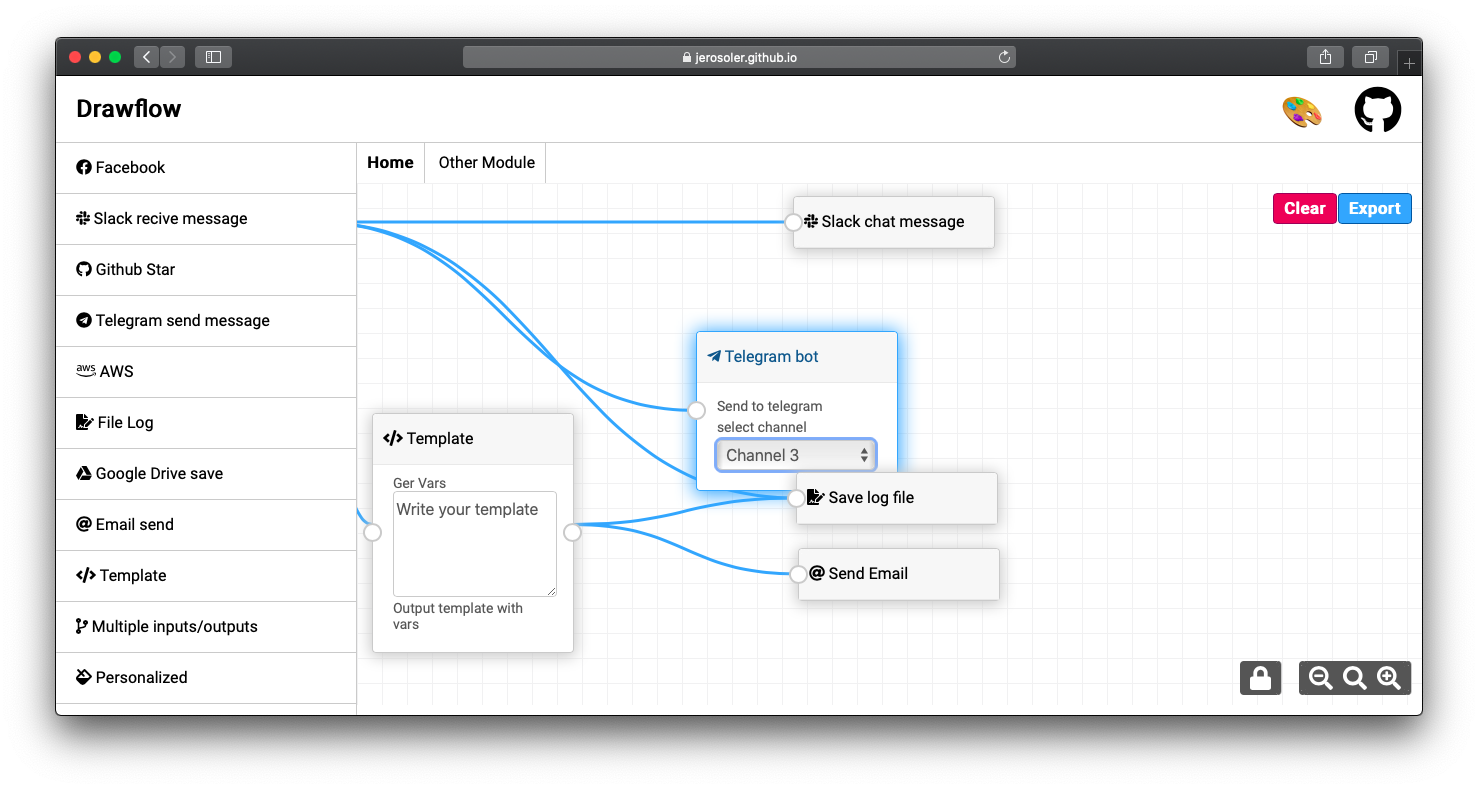The height and width of the screenshot is (789, 1478).
Task: Add a new browser tab
Action: coord(1409,63)
